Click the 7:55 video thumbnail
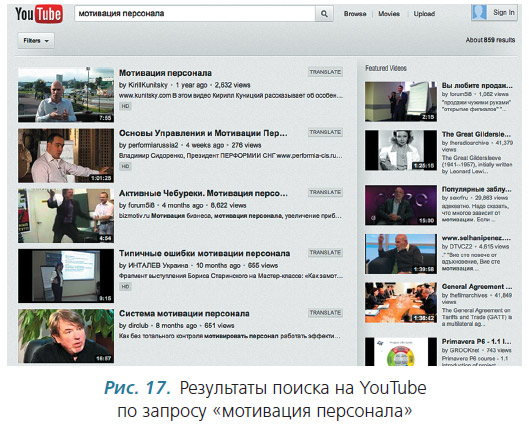 pos(66,95)
